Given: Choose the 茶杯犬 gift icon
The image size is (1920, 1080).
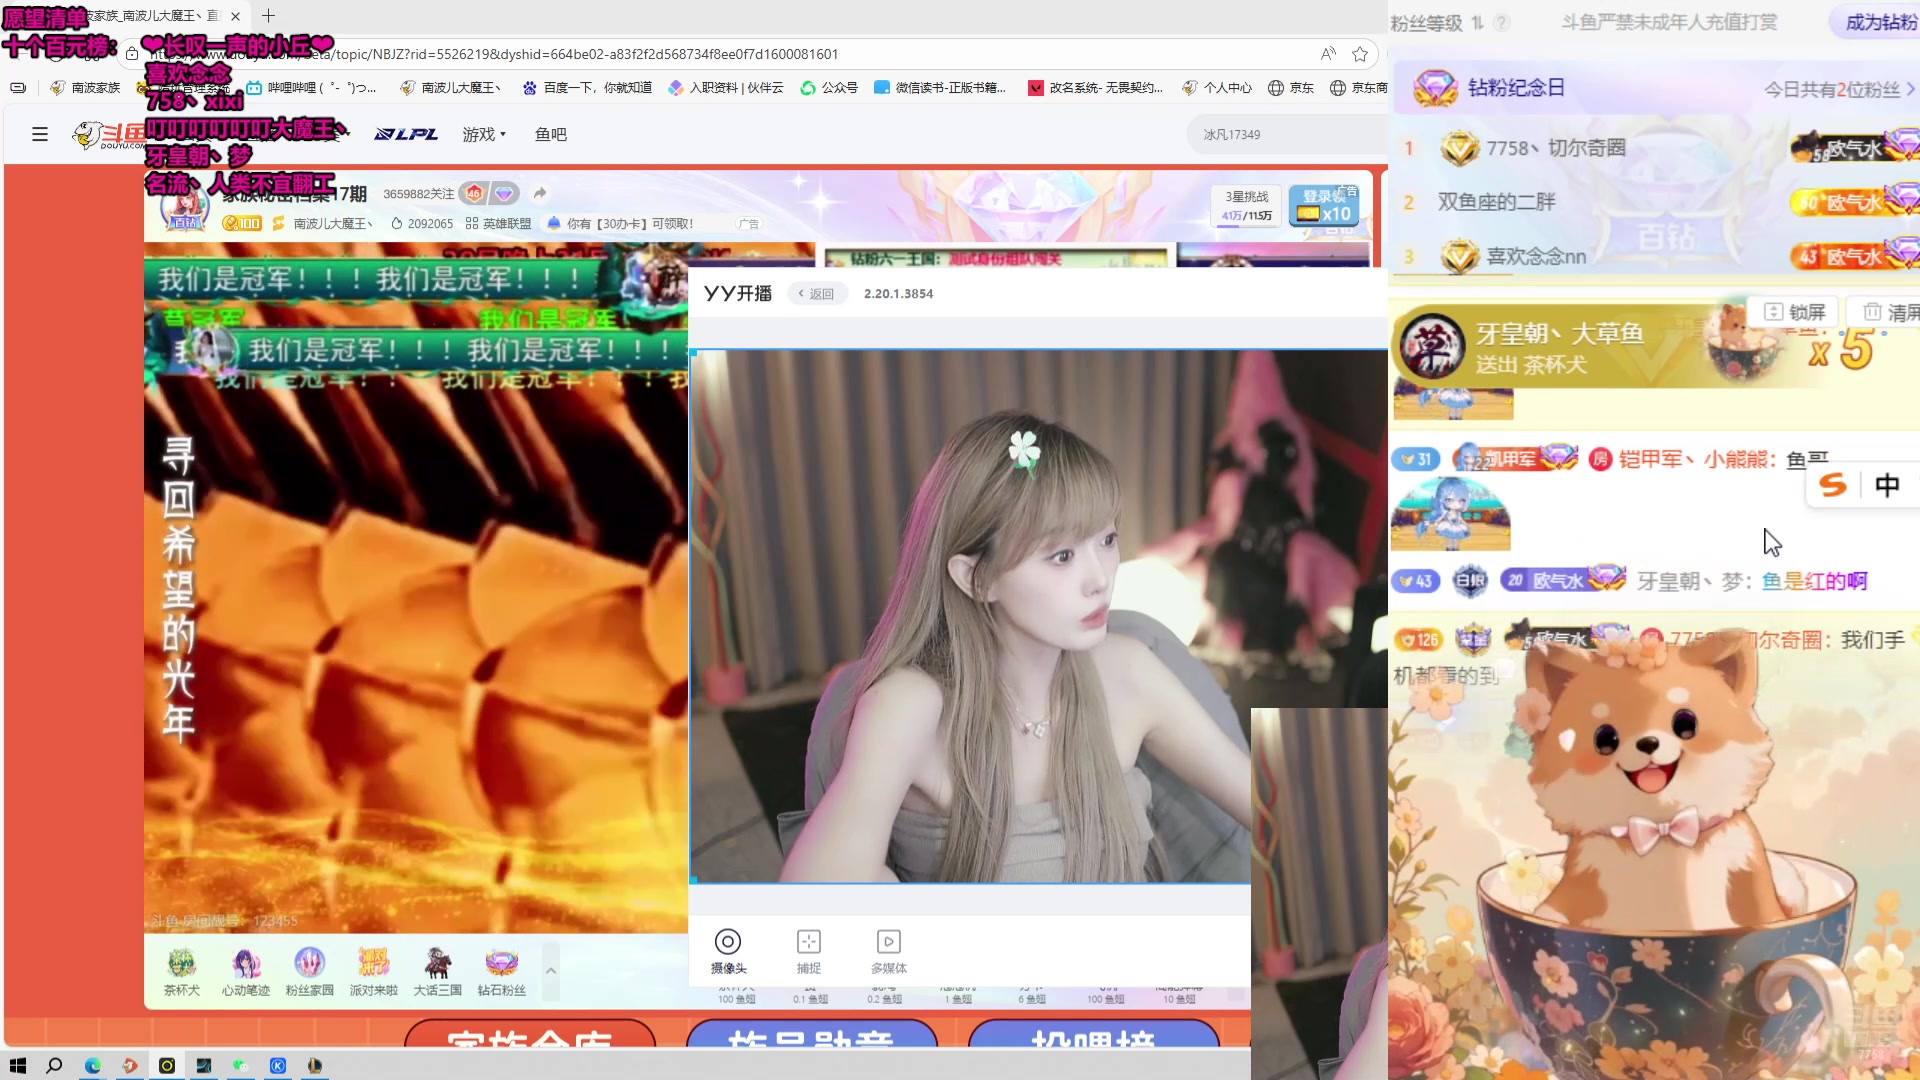Looking at the screenshot, I should [182, 972].
